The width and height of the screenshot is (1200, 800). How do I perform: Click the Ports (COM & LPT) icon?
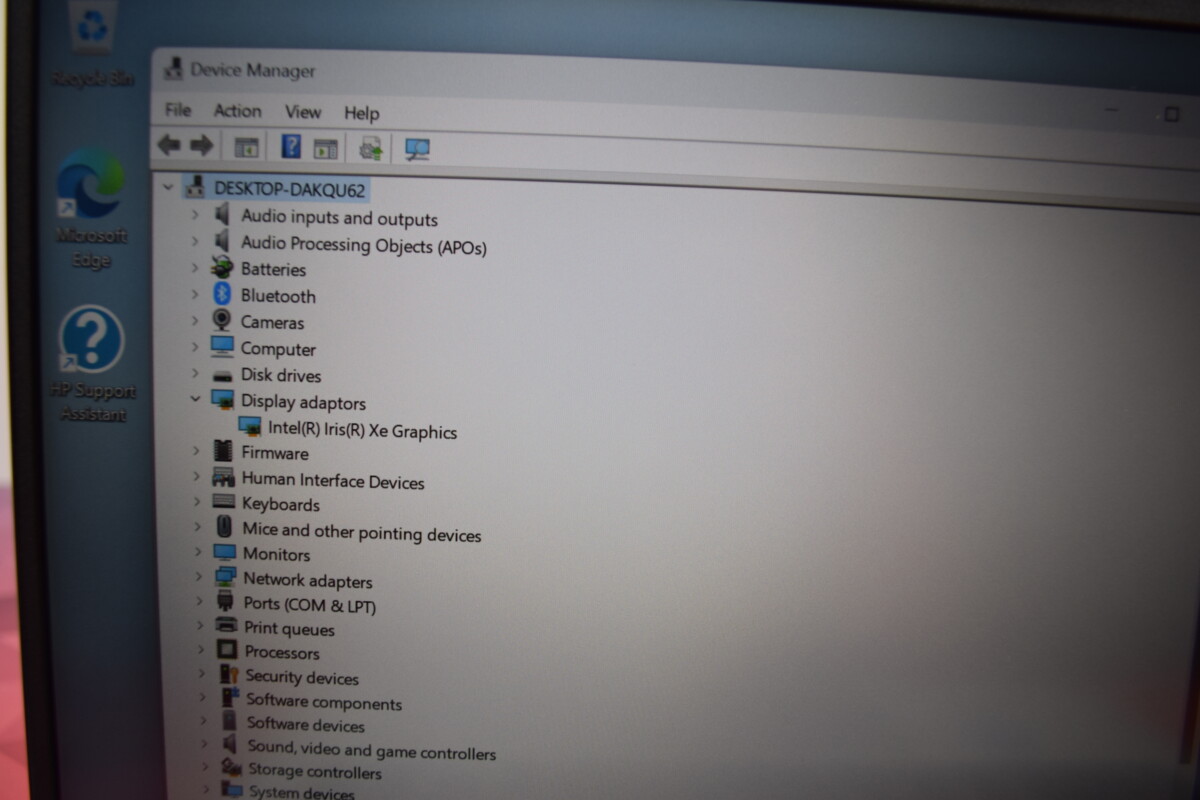[226, 602]
